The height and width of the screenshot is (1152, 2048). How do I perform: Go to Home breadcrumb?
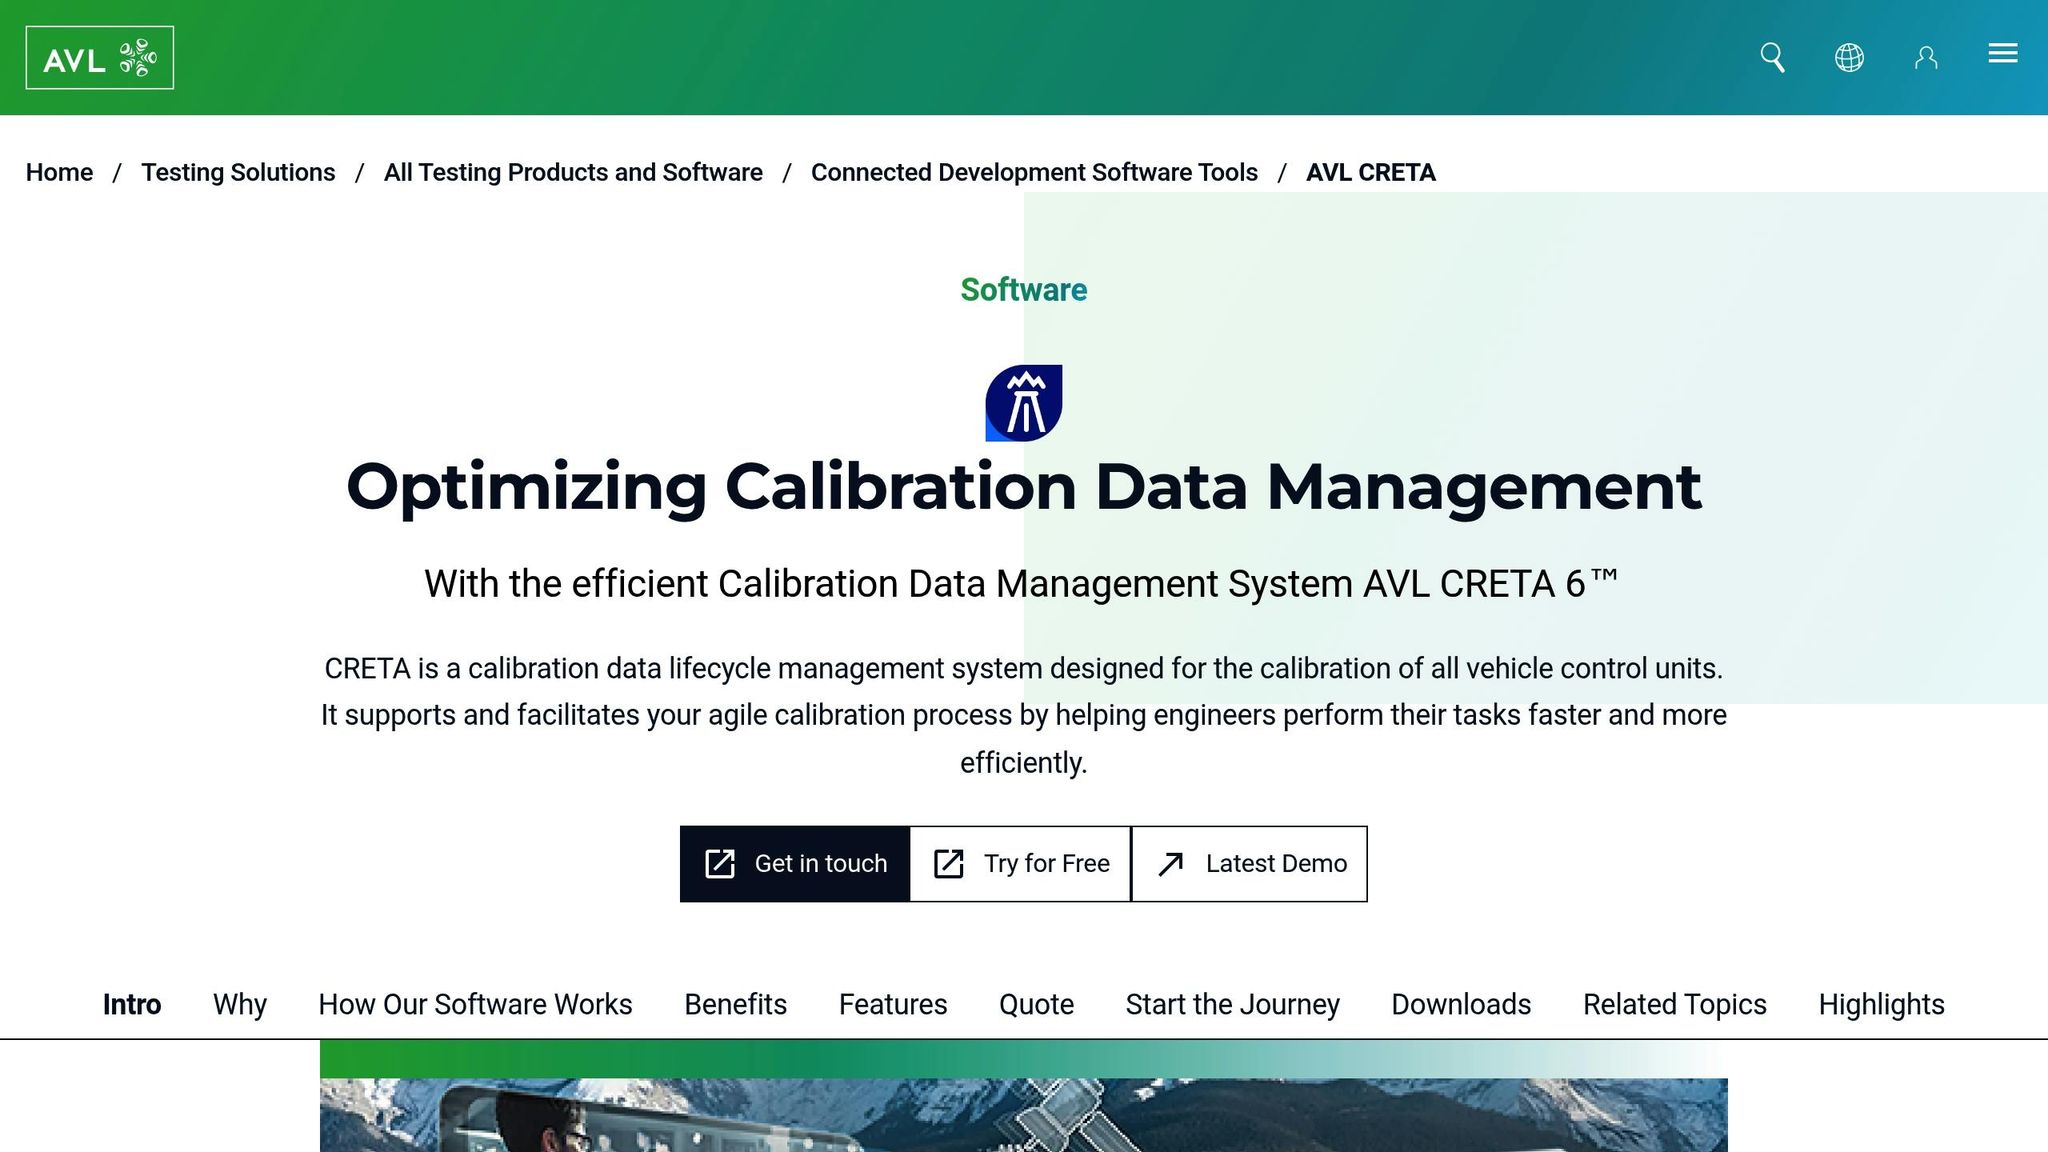59,173
